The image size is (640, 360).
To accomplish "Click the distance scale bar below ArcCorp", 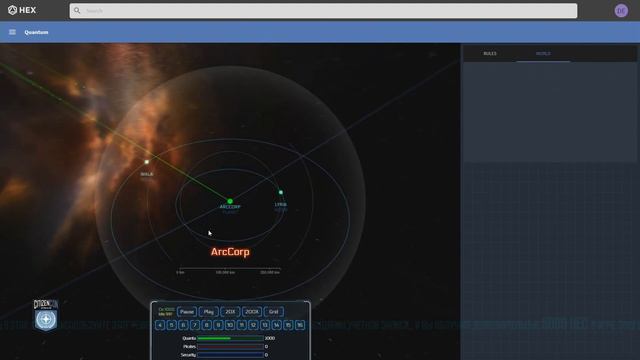I will (x=230, y=271).
